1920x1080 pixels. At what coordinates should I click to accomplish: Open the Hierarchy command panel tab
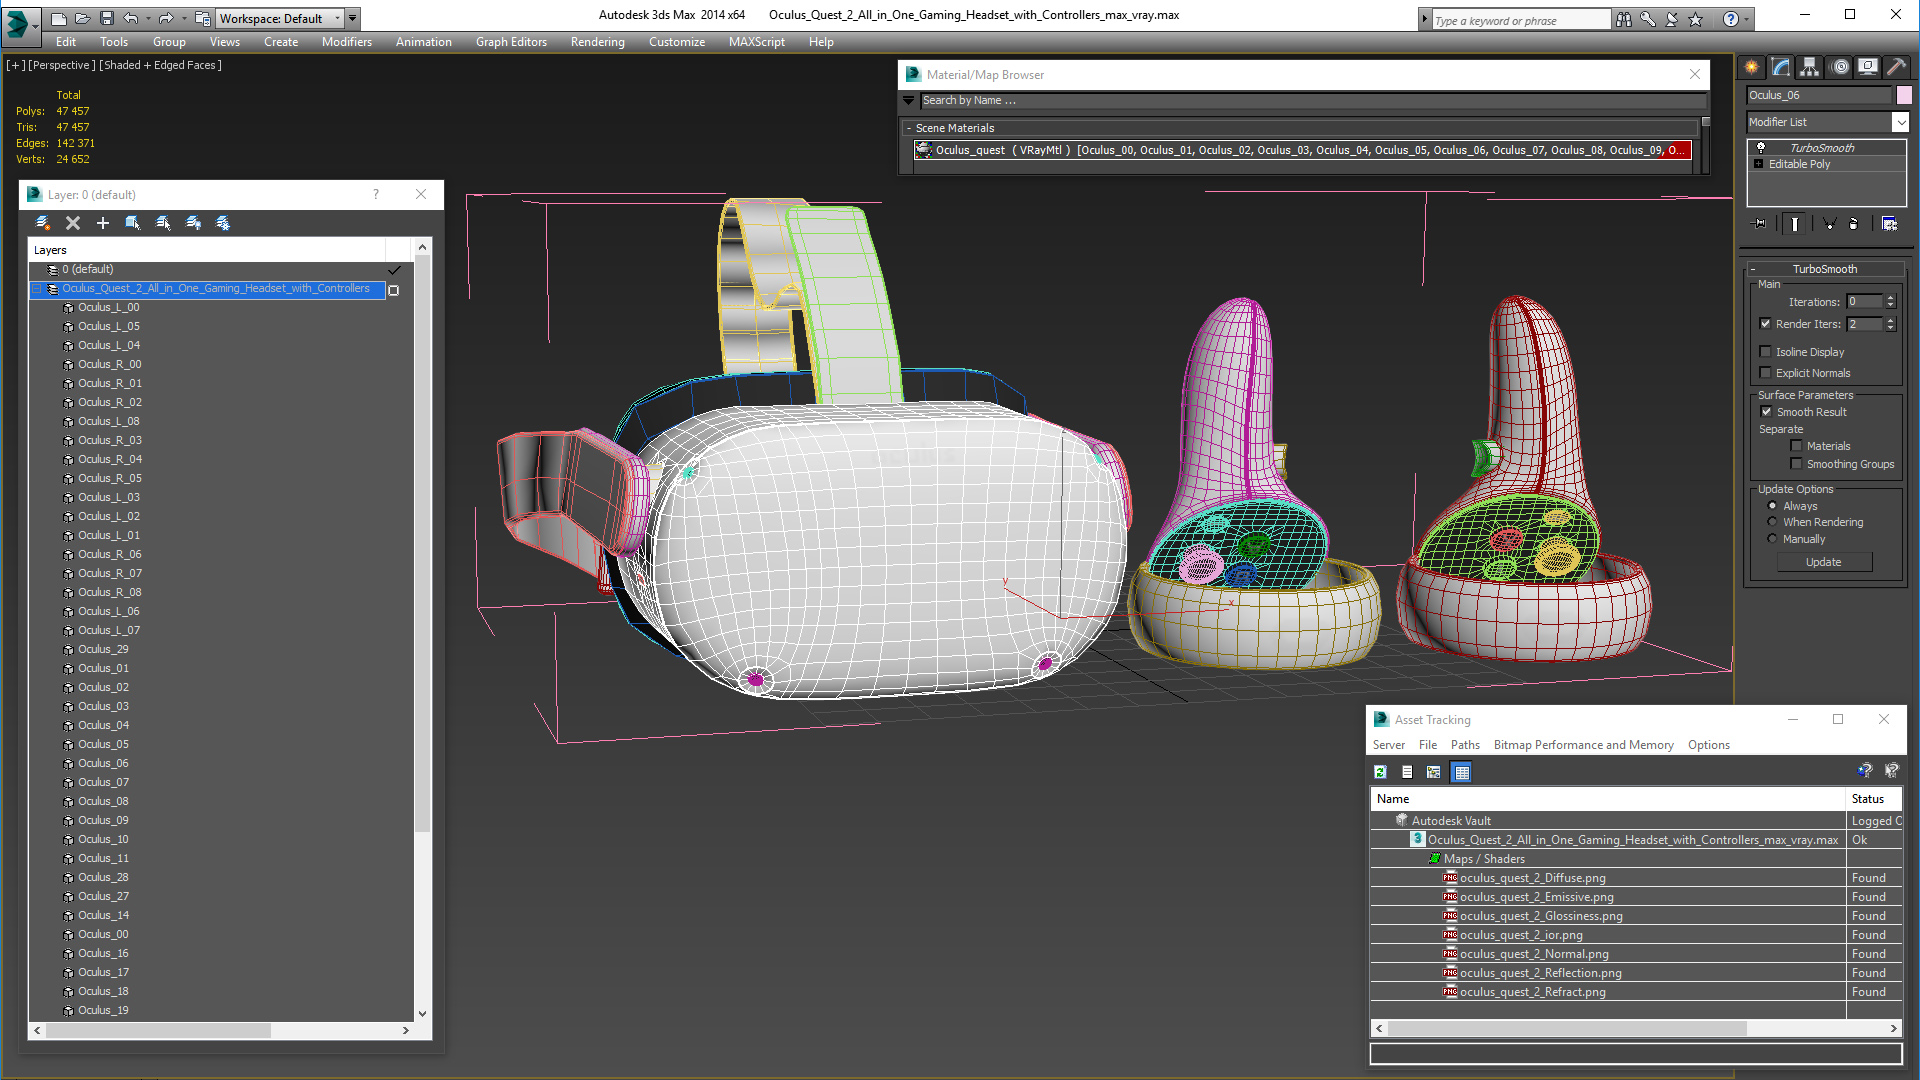point(1809,67)
